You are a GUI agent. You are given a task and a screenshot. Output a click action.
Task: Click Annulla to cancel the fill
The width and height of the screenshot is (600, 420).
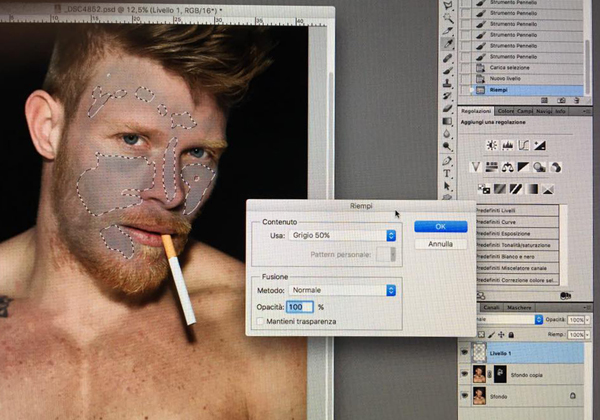440,244
